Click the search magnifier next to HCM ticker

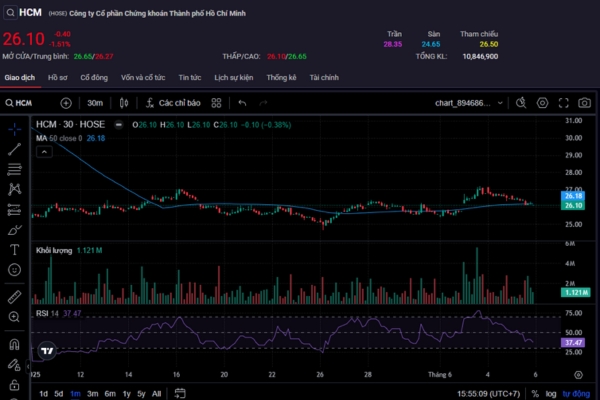[10, 13]
